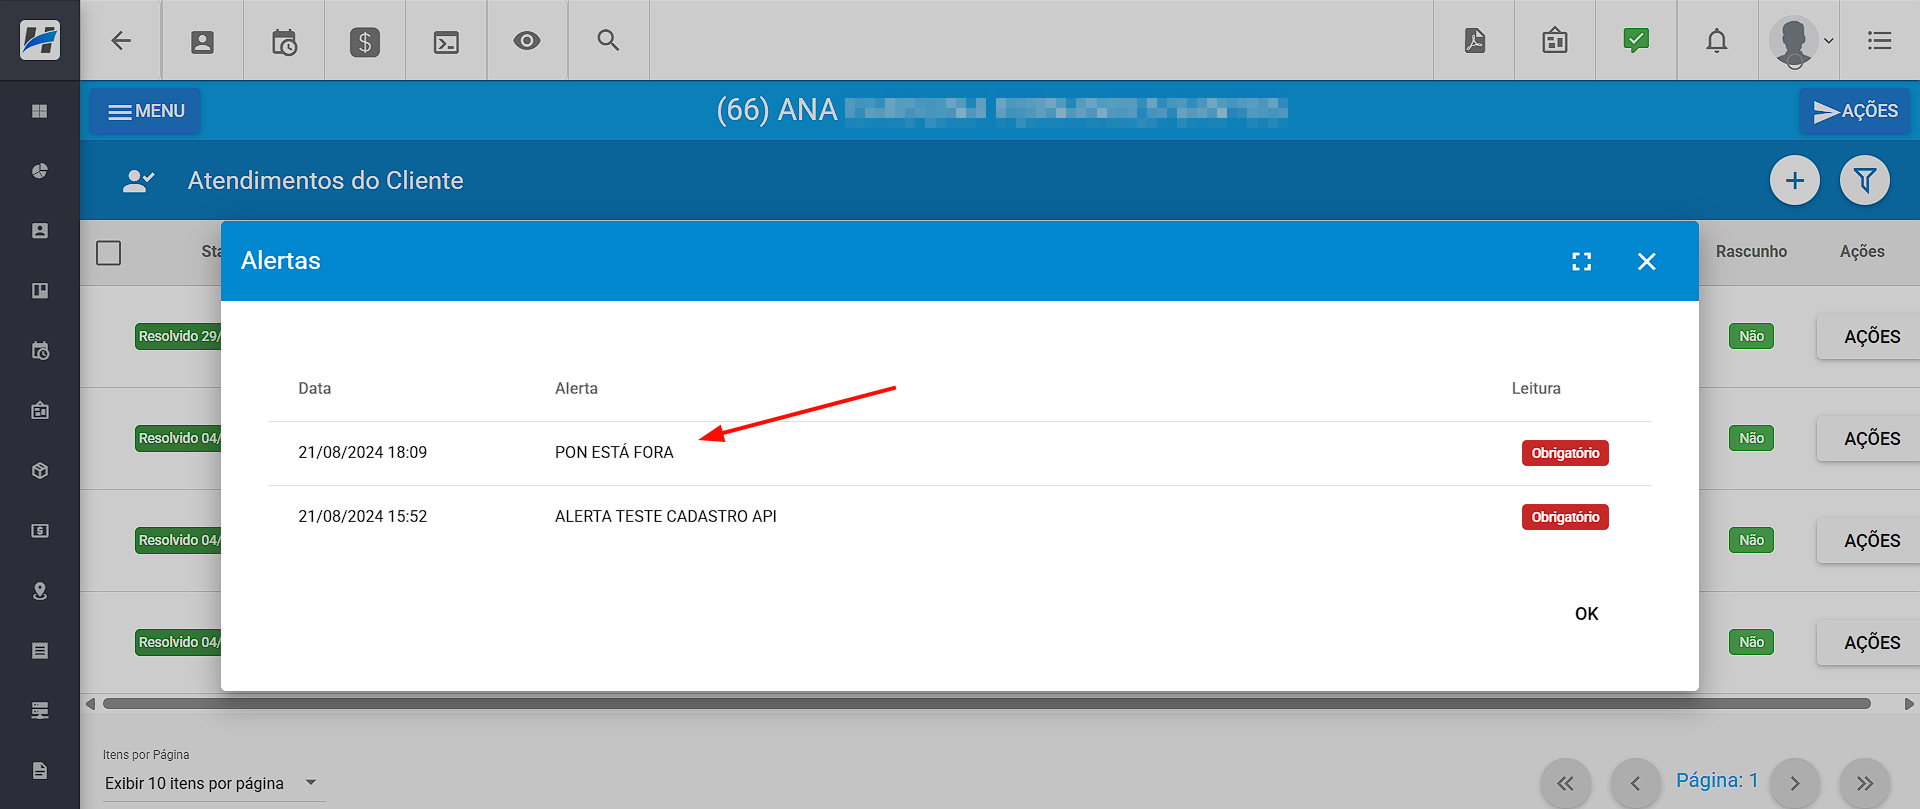
Task: Click Obrigatório badge for PON ESTÁ FORA
Action: click(x=1565, y=453)
